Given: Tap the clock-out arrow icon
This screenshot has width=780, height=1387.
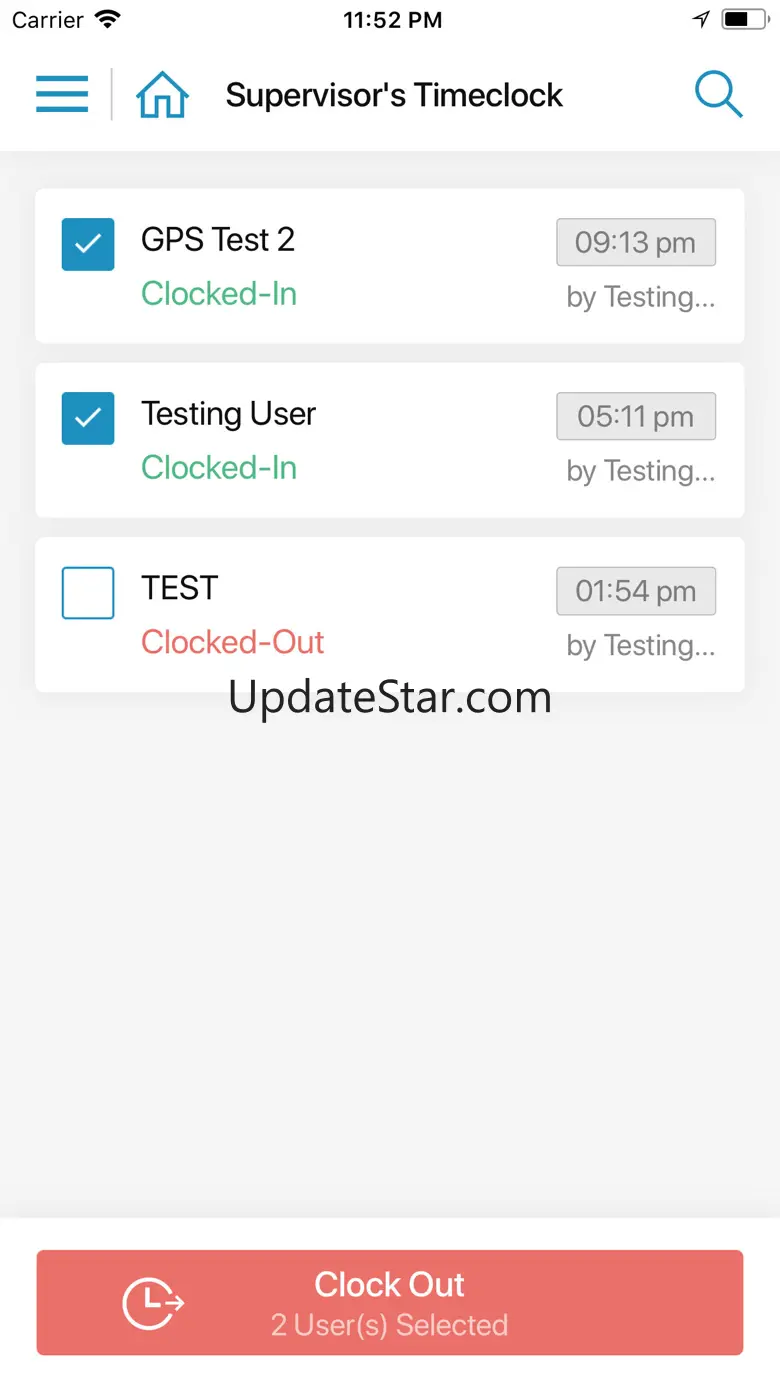Looking at the screenshot, I should 153,1302.
